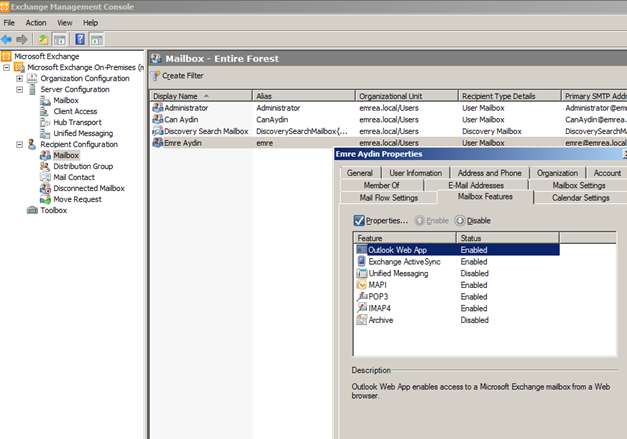627x439 pixels.
Task: Click the Back arrow toolbar icon
Action: tap(6, 39)
